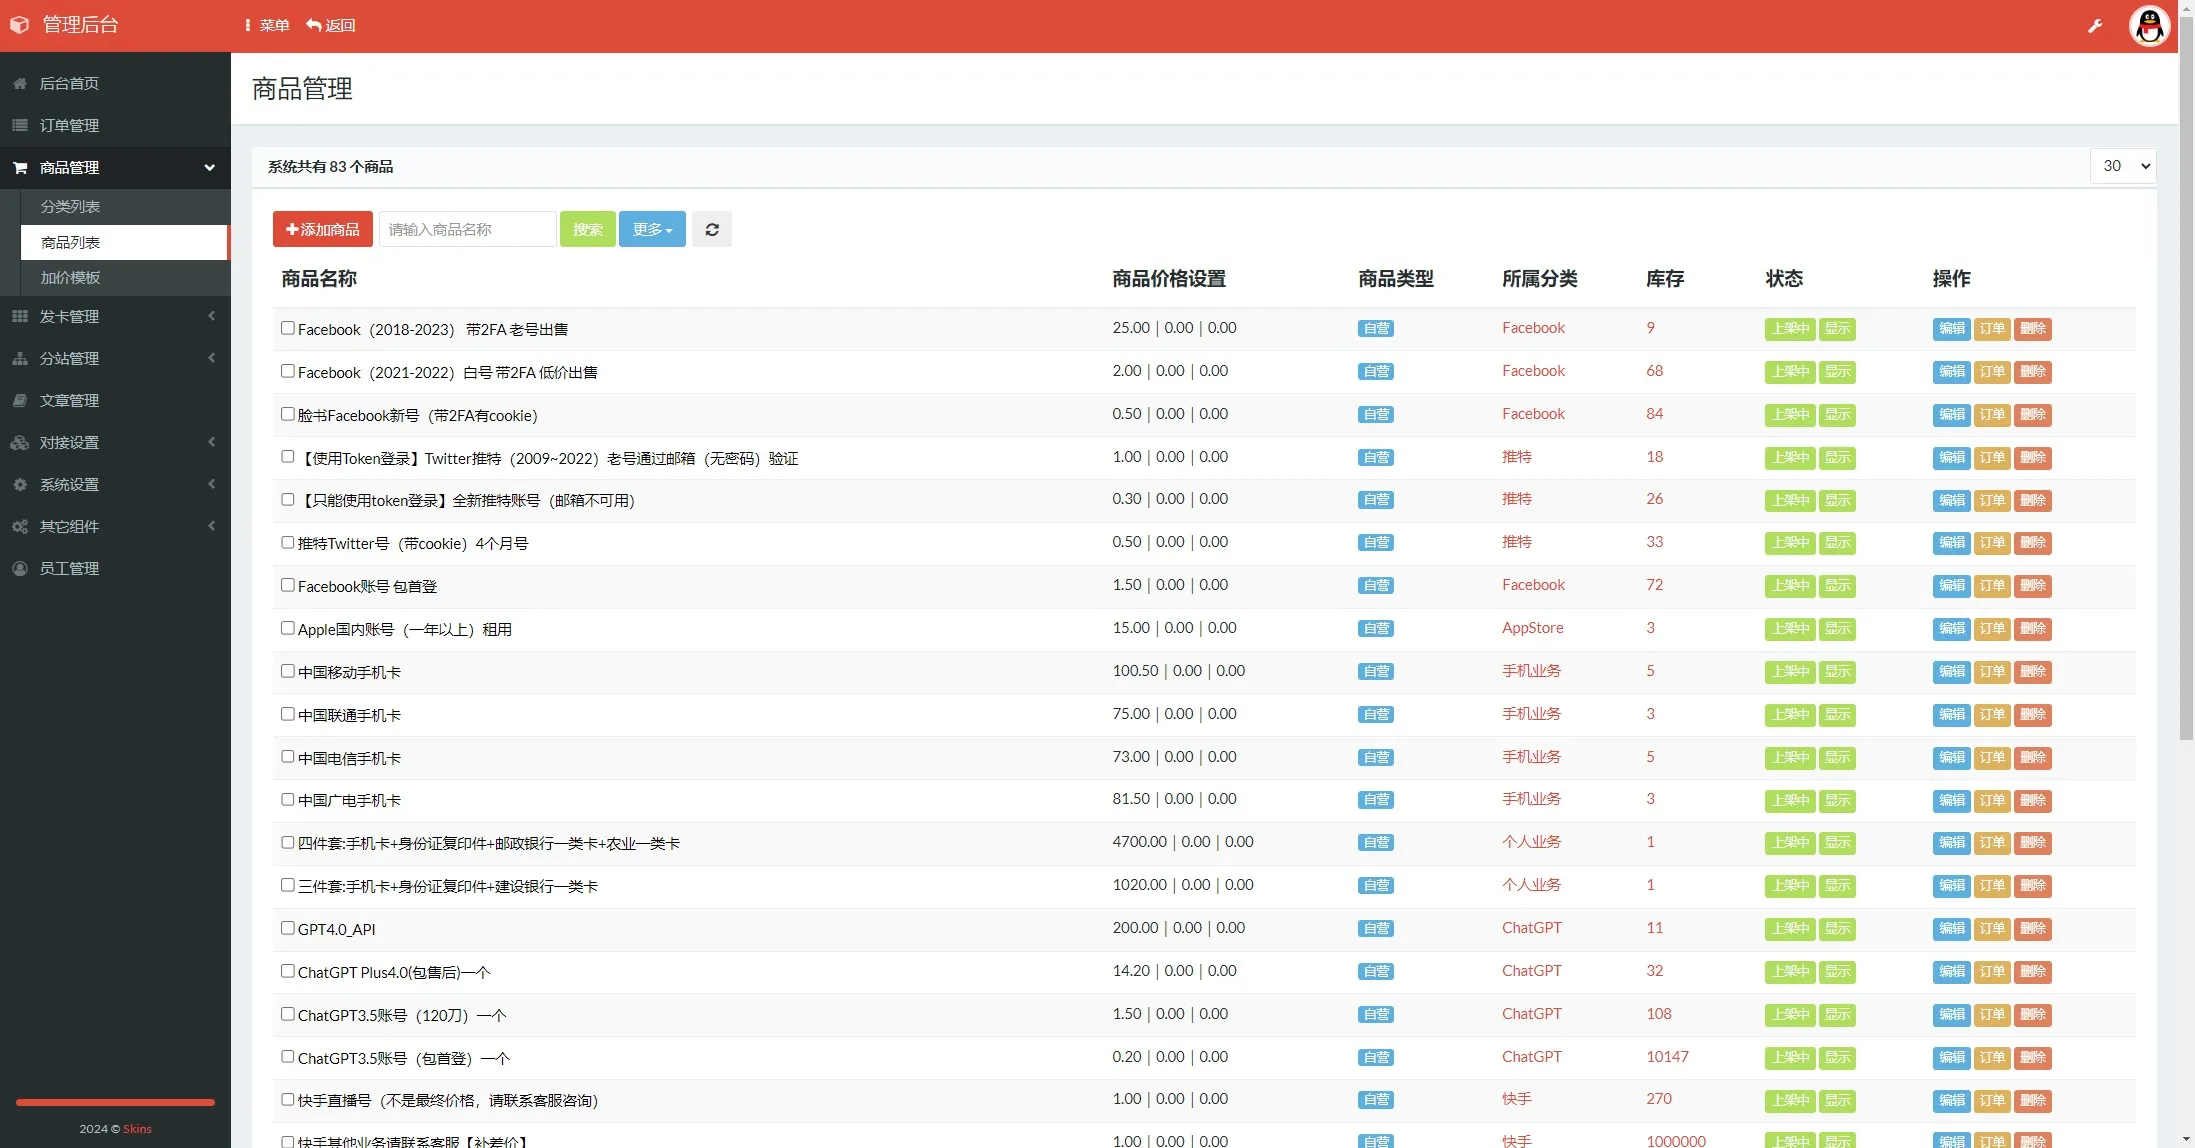Open the penguin avatar profile

[2149, 26]
